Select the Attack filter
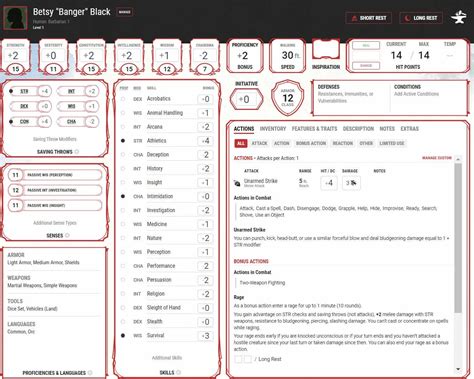Image resolution: width=474 pixels, height=379 pixels. 259,143
